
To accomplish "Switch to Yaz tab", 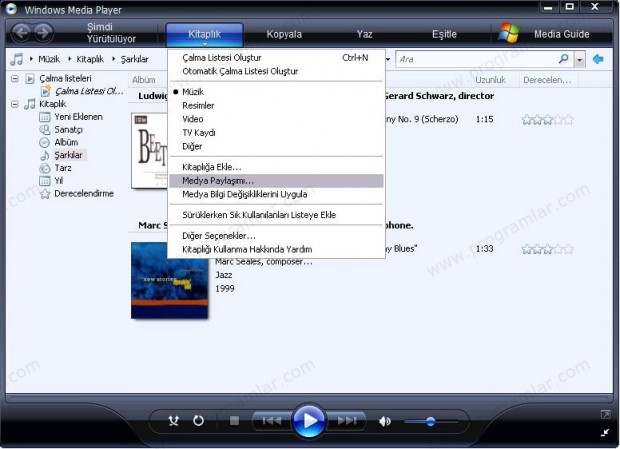I will point(364,34).
